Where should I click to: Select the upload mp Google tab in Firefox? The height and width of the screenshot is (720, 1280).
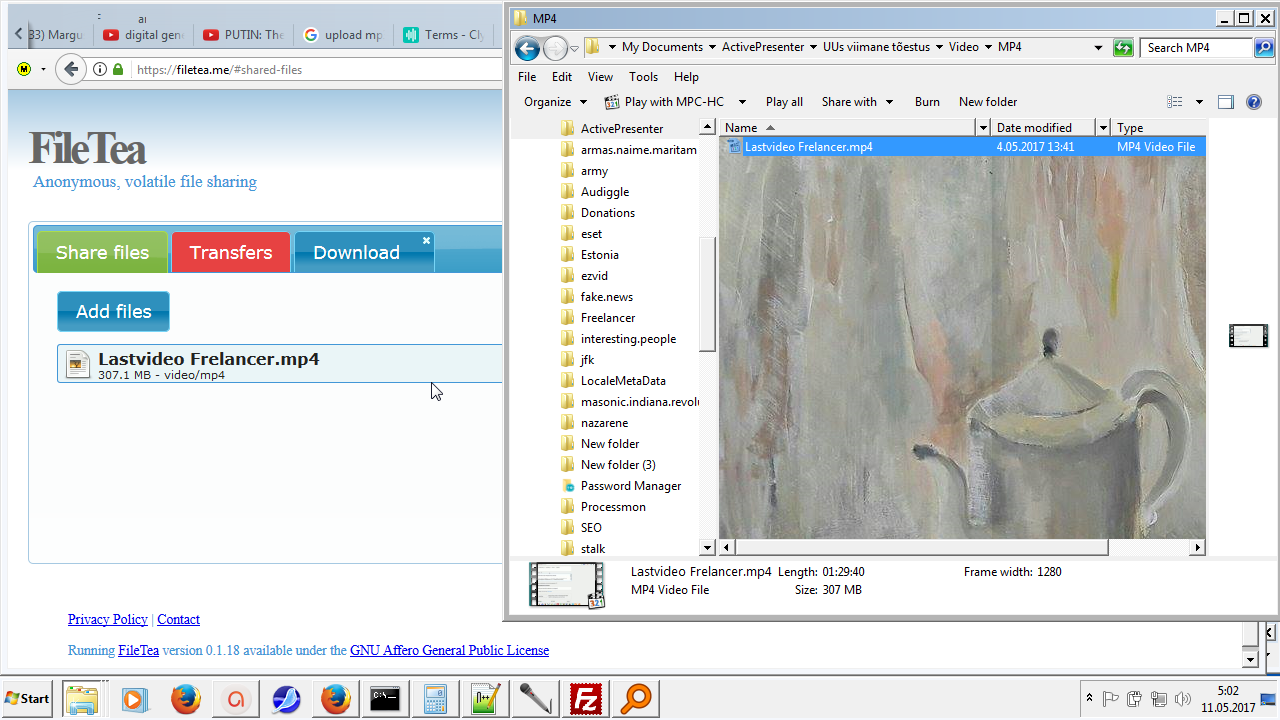tap(343, 34)
